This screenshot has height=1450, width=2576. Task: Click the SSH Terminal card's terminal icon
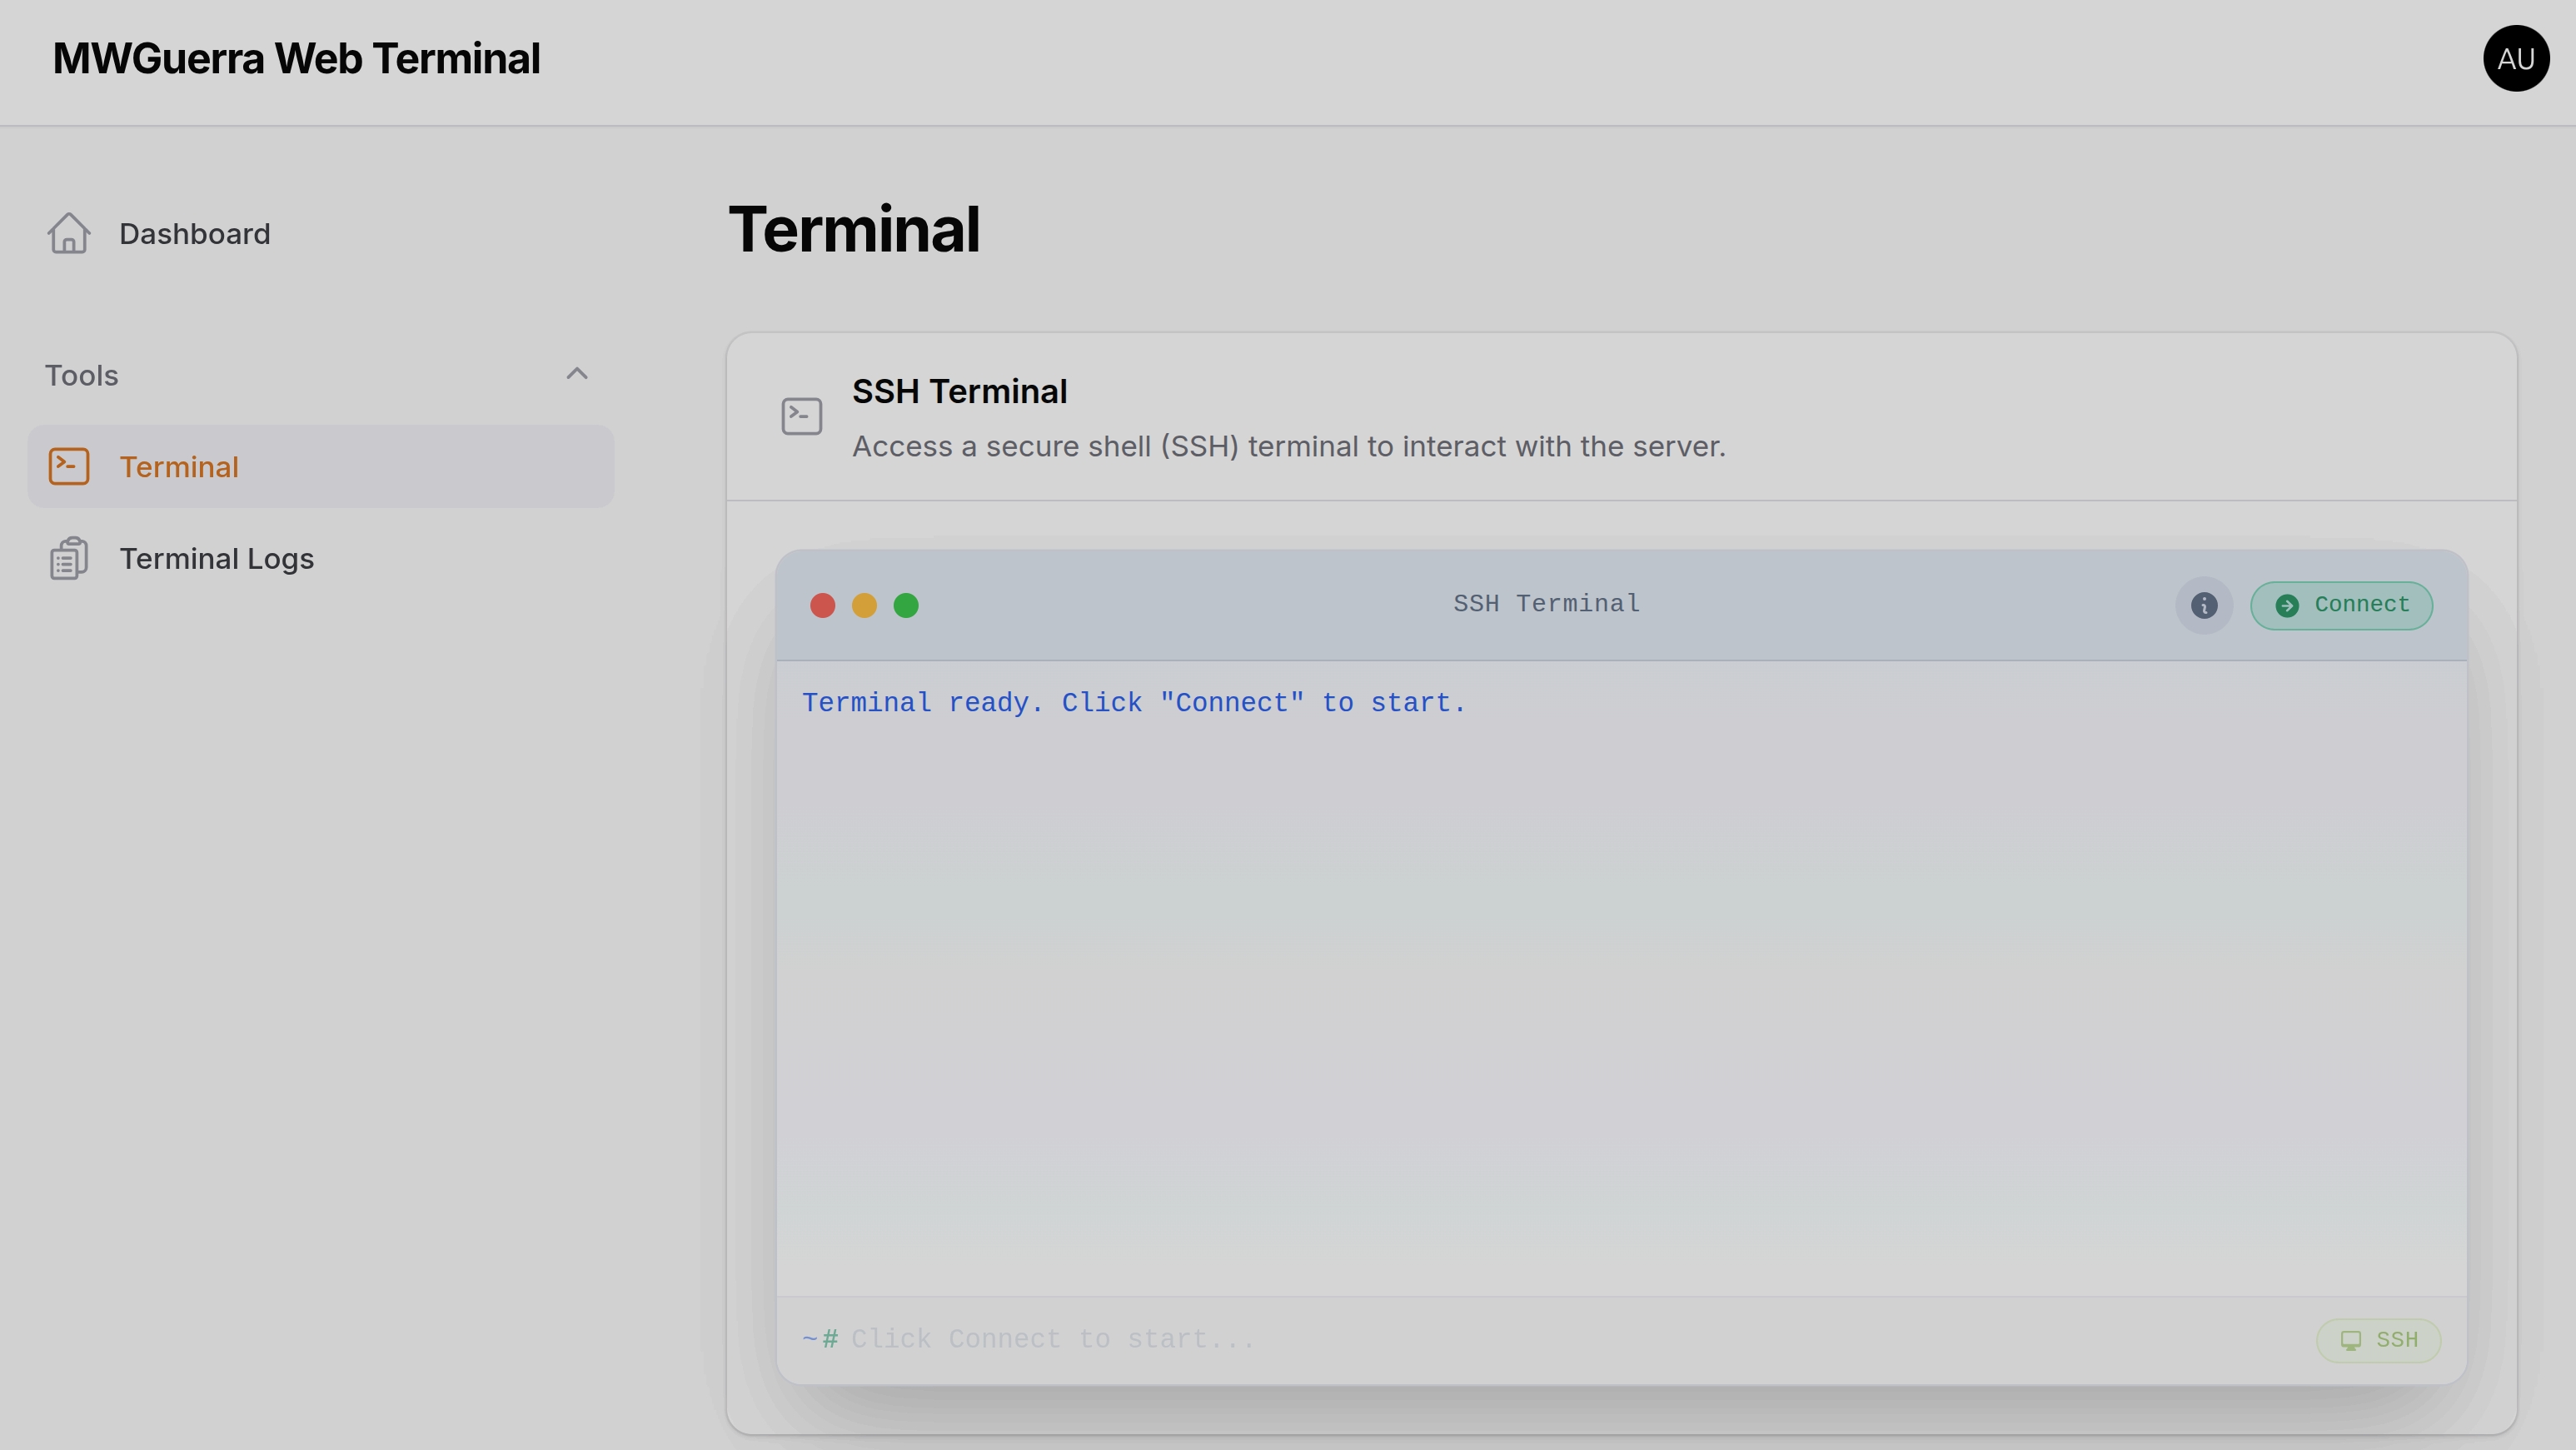(x=801, y=415)
